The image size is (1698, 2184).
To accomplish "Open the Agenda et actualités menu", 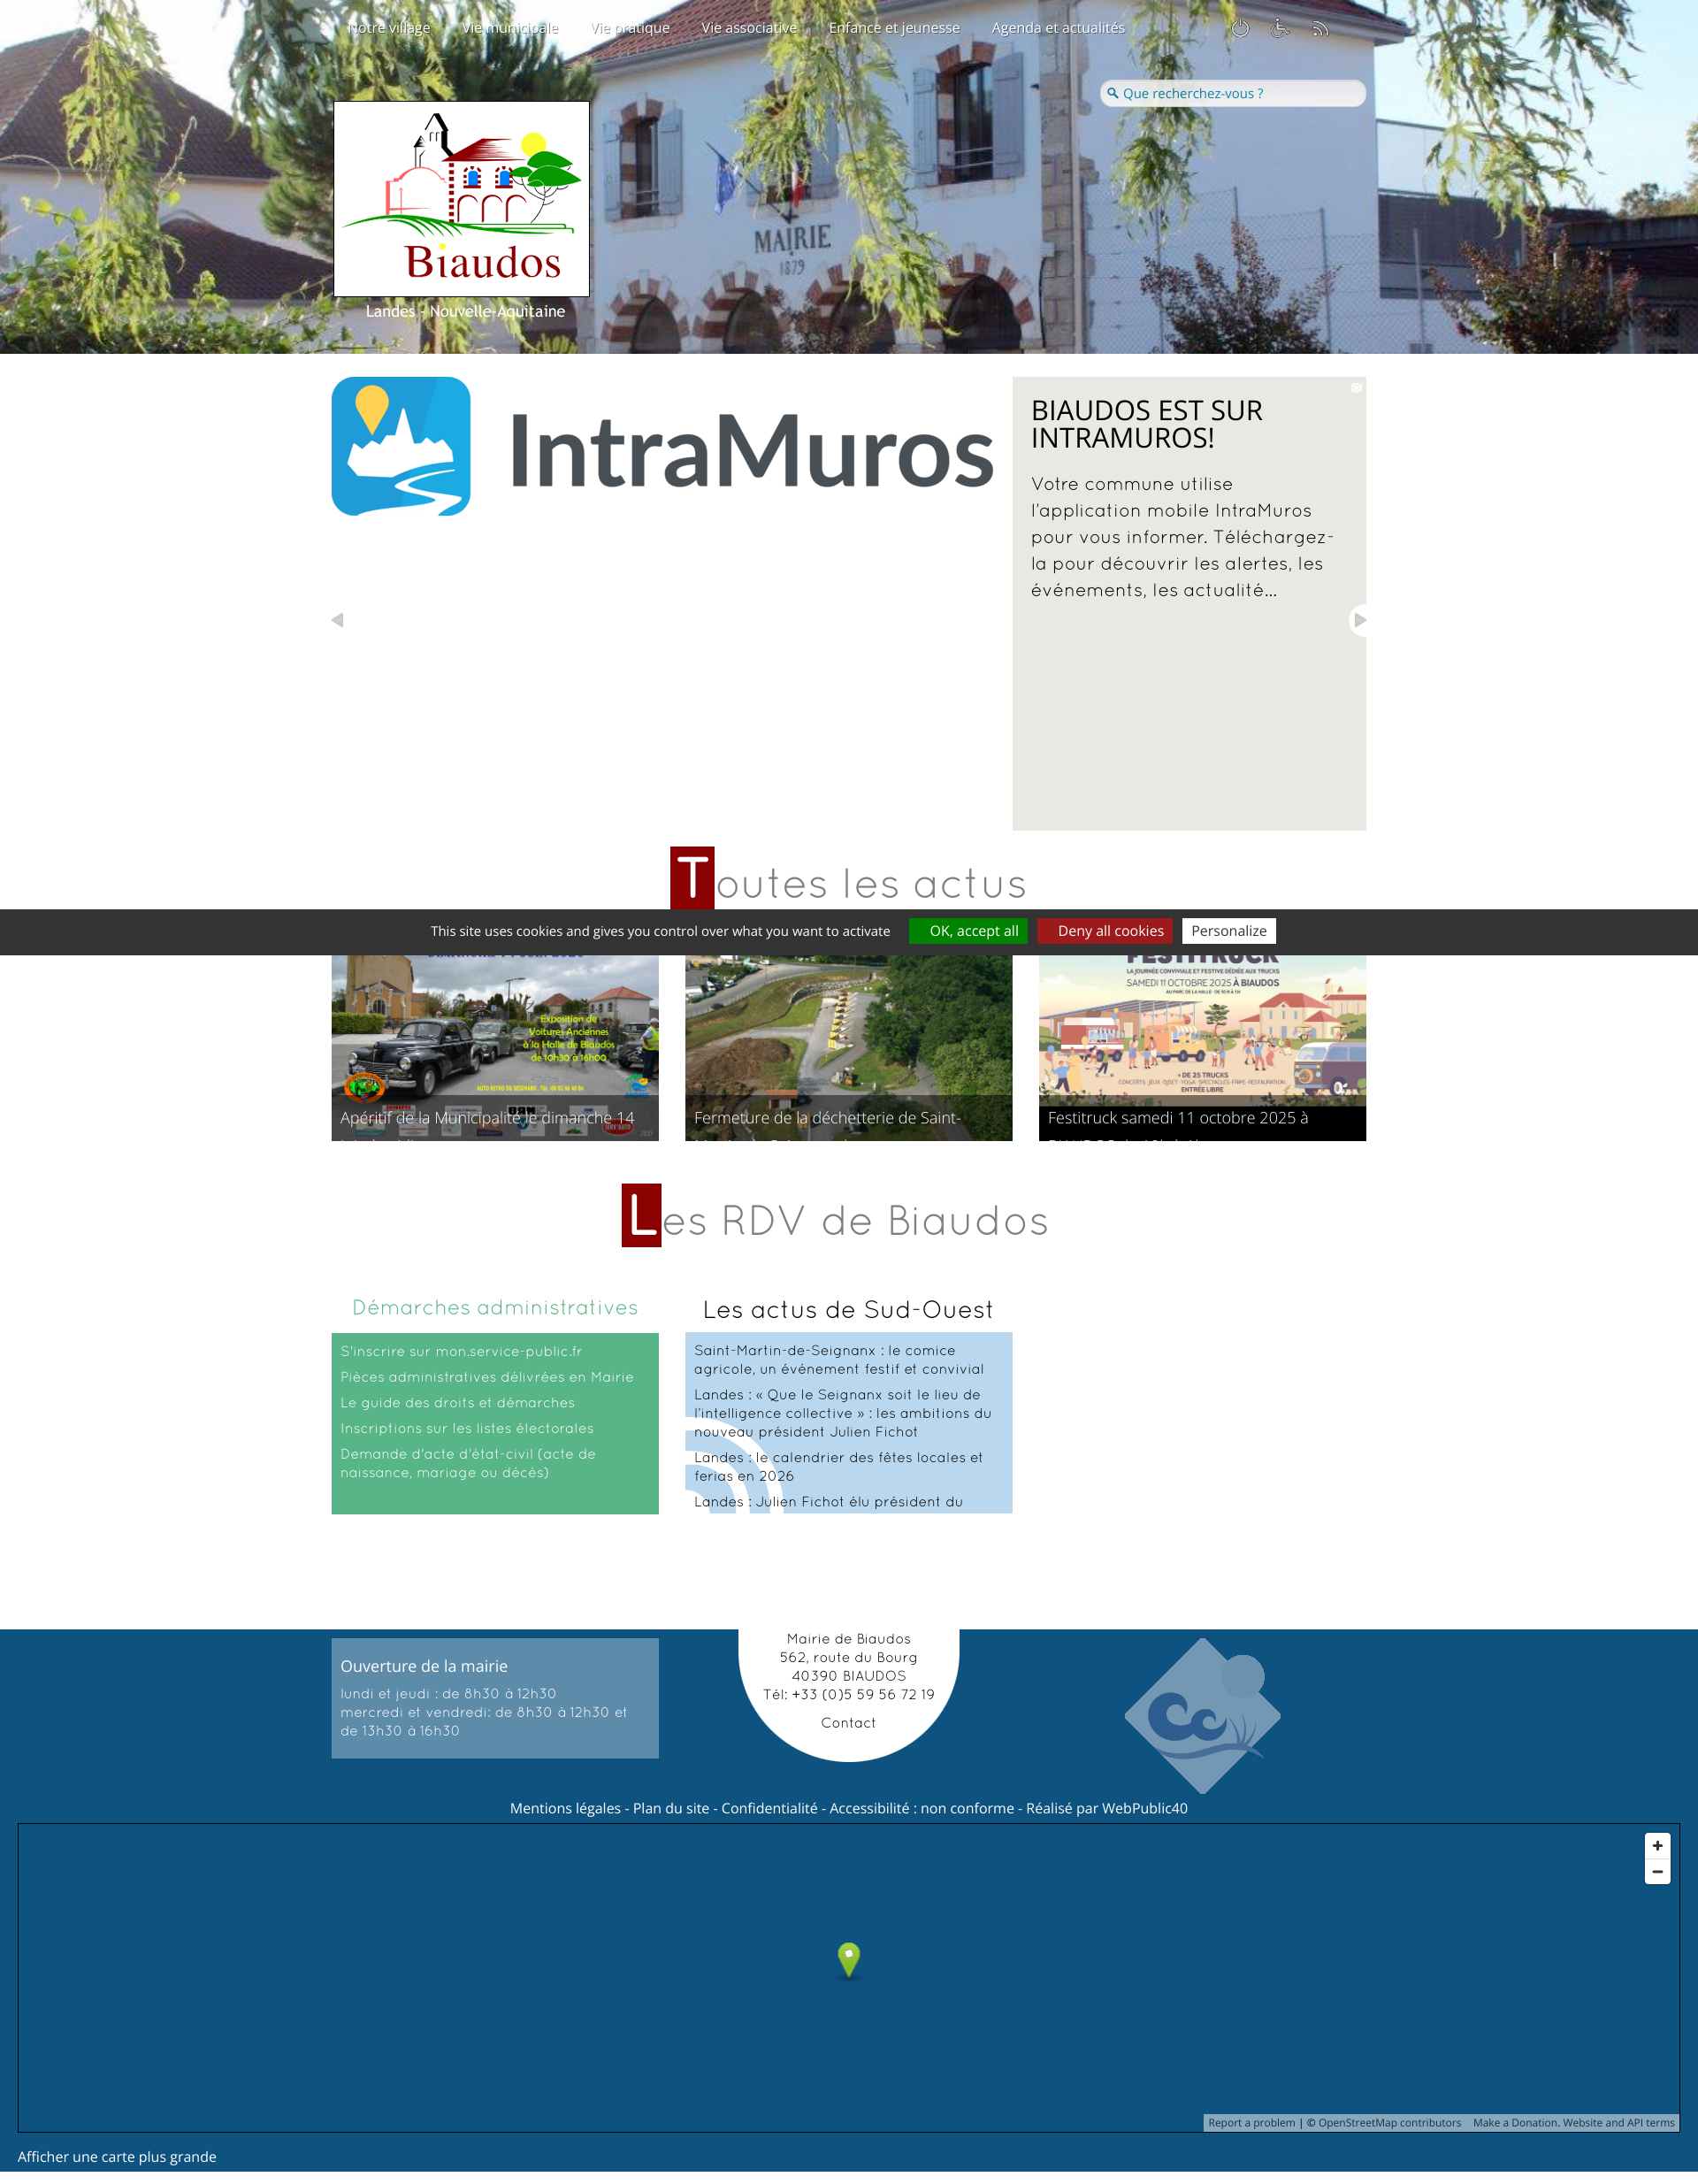I will point(1058,28).
